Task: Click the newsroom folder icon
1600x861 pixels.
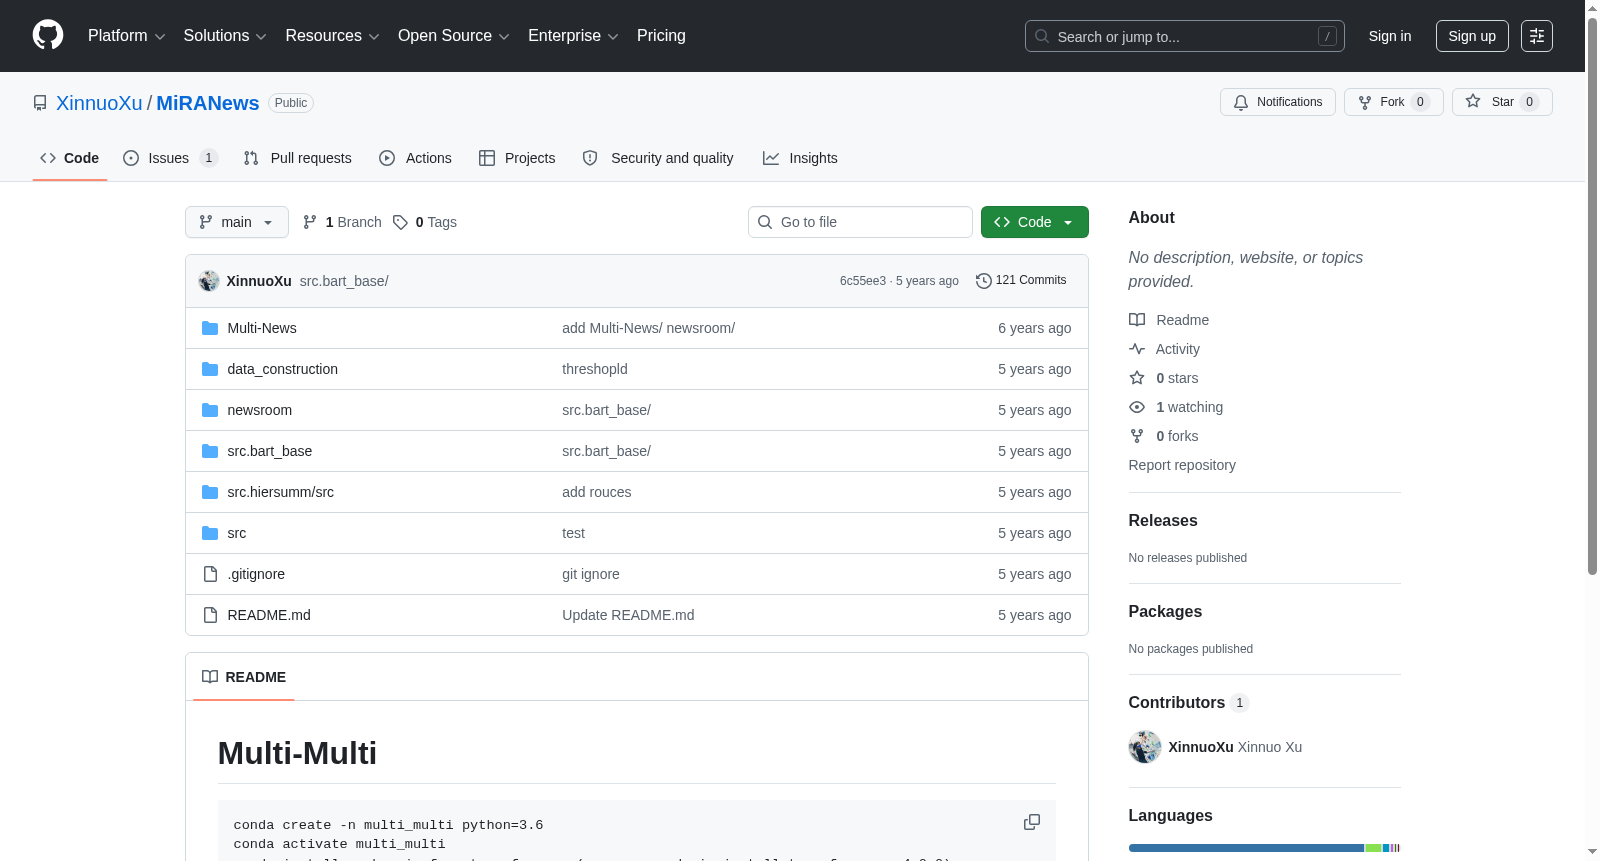Action: tap(210, 410)
